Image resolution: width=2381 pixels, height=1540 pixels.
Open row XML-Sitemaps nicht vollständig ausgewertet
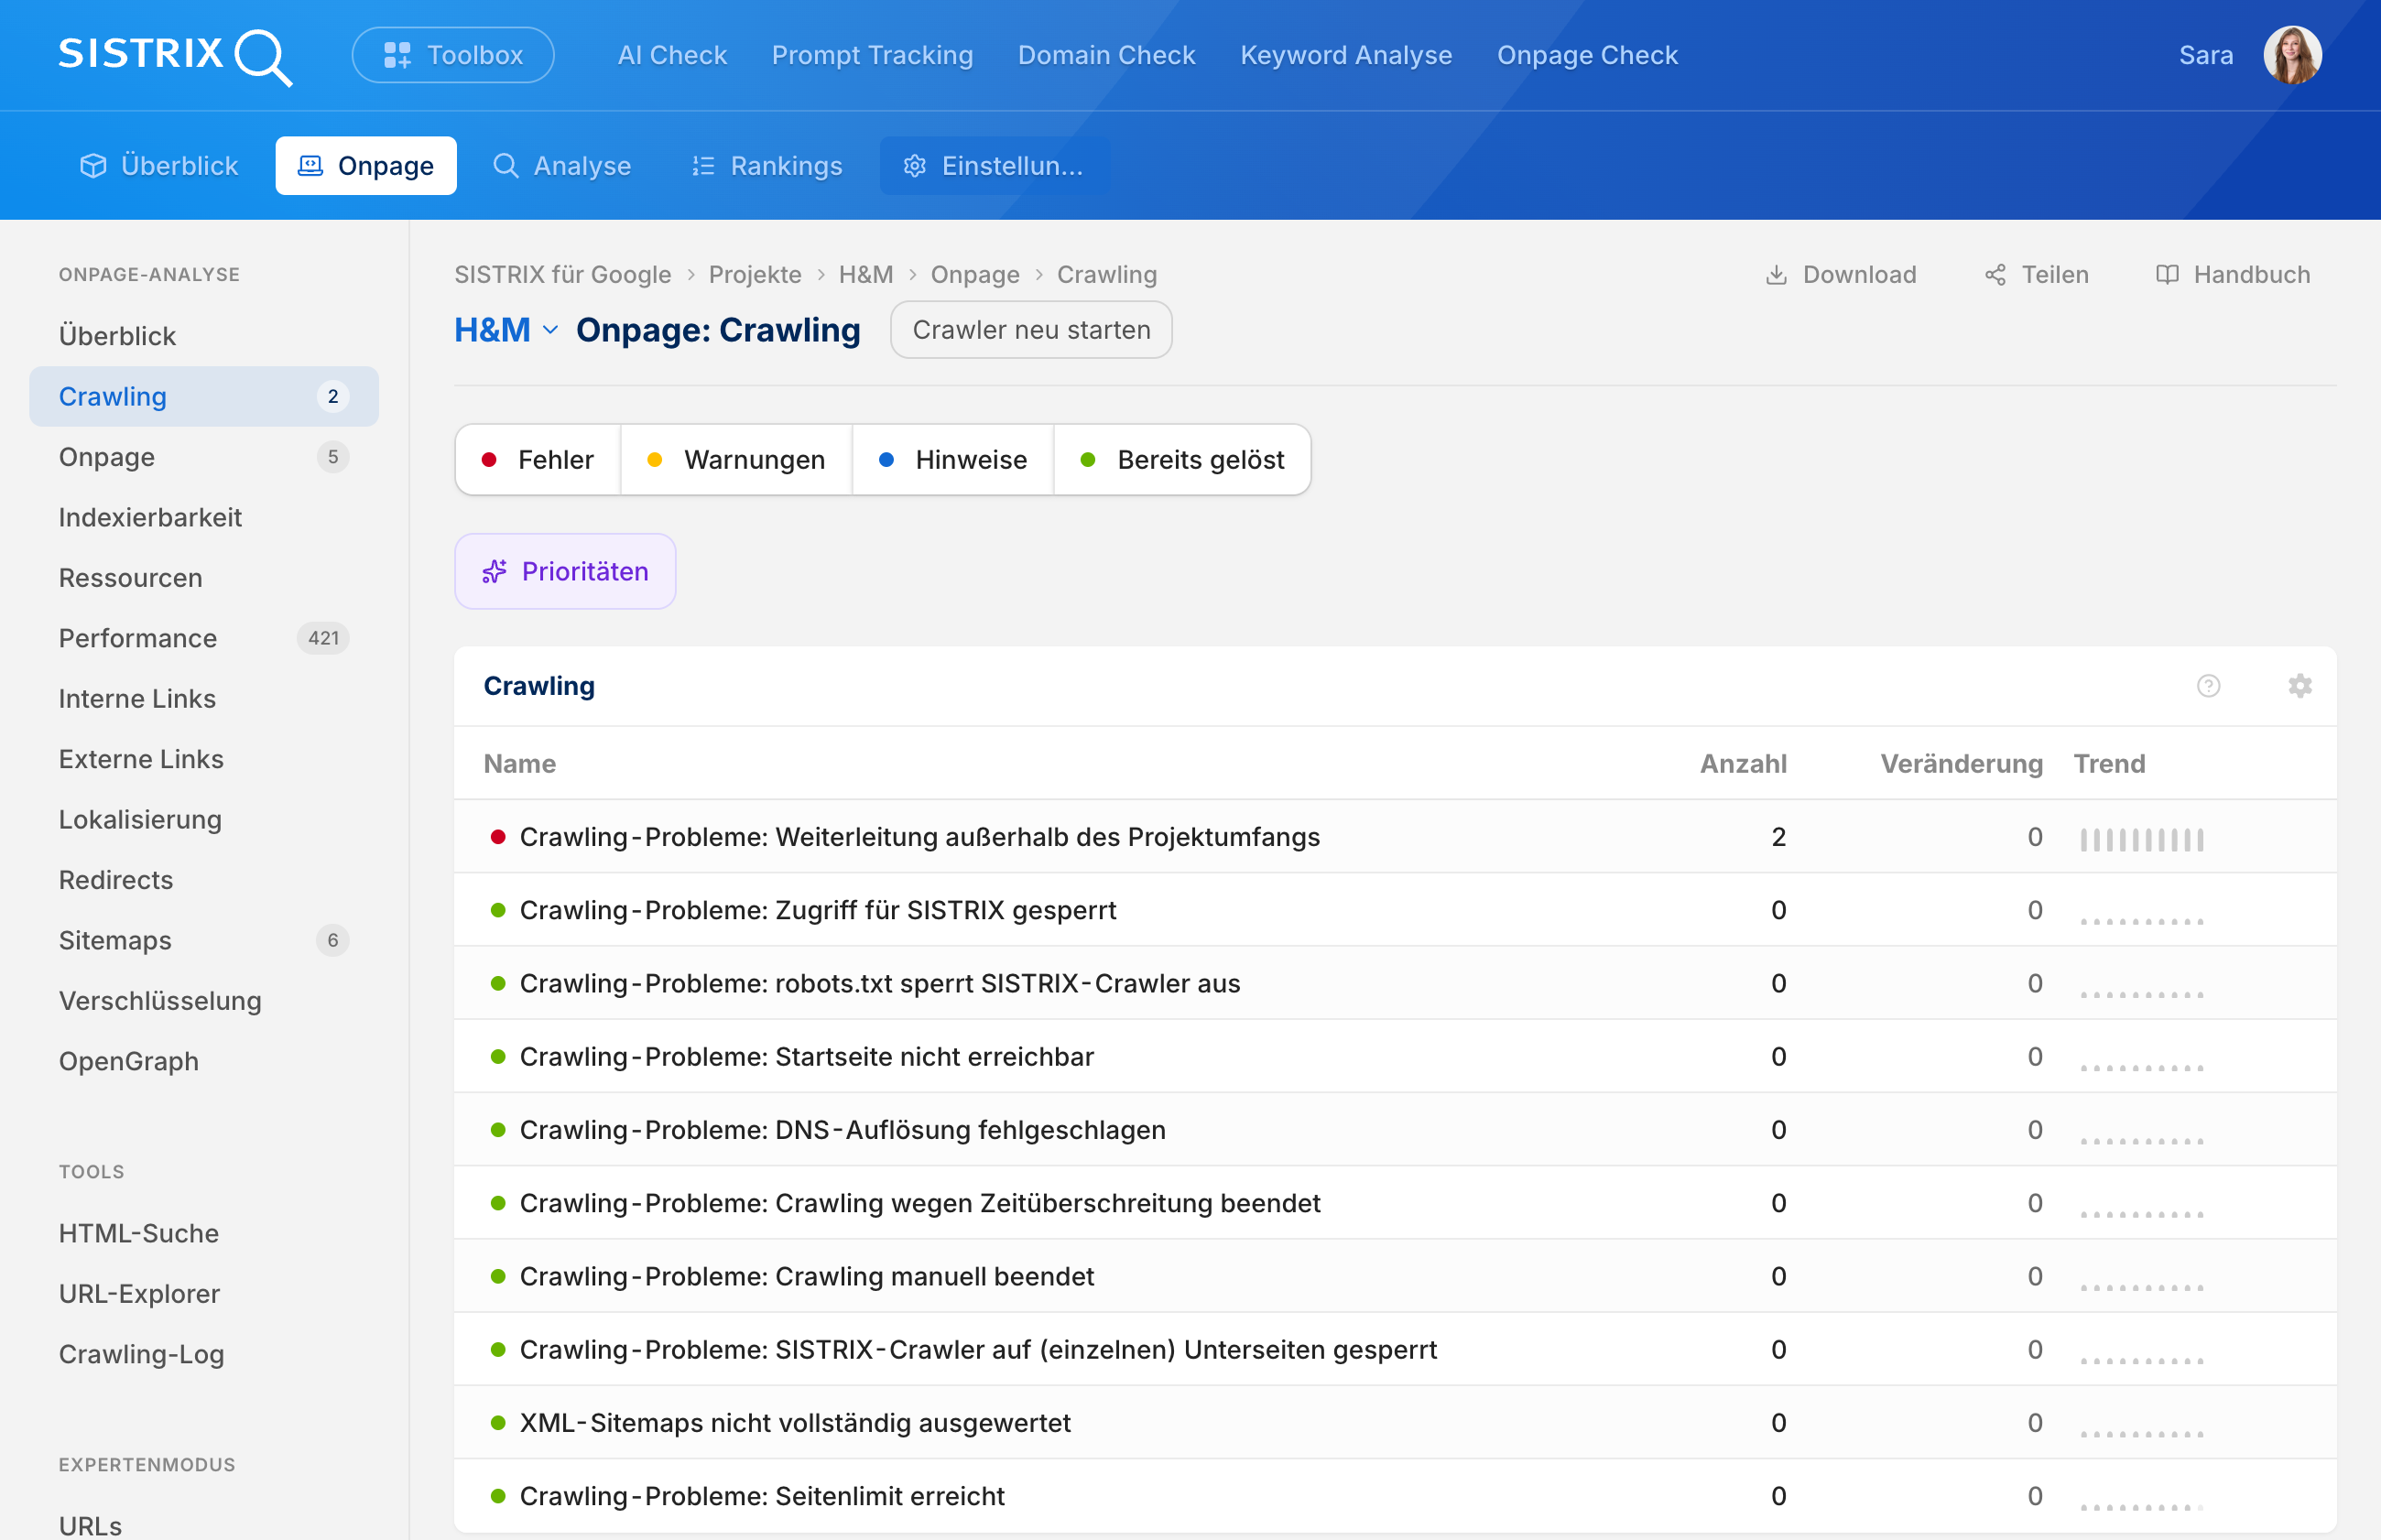pos(1395,1423)
